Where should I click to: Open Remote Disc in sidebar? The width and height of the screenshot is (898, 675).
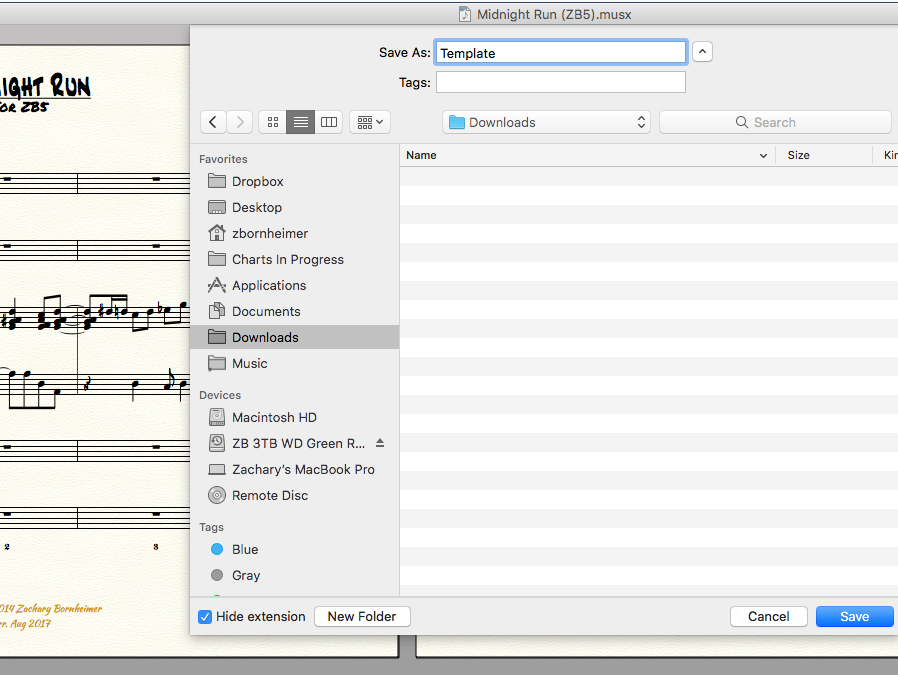click(269, 495)
